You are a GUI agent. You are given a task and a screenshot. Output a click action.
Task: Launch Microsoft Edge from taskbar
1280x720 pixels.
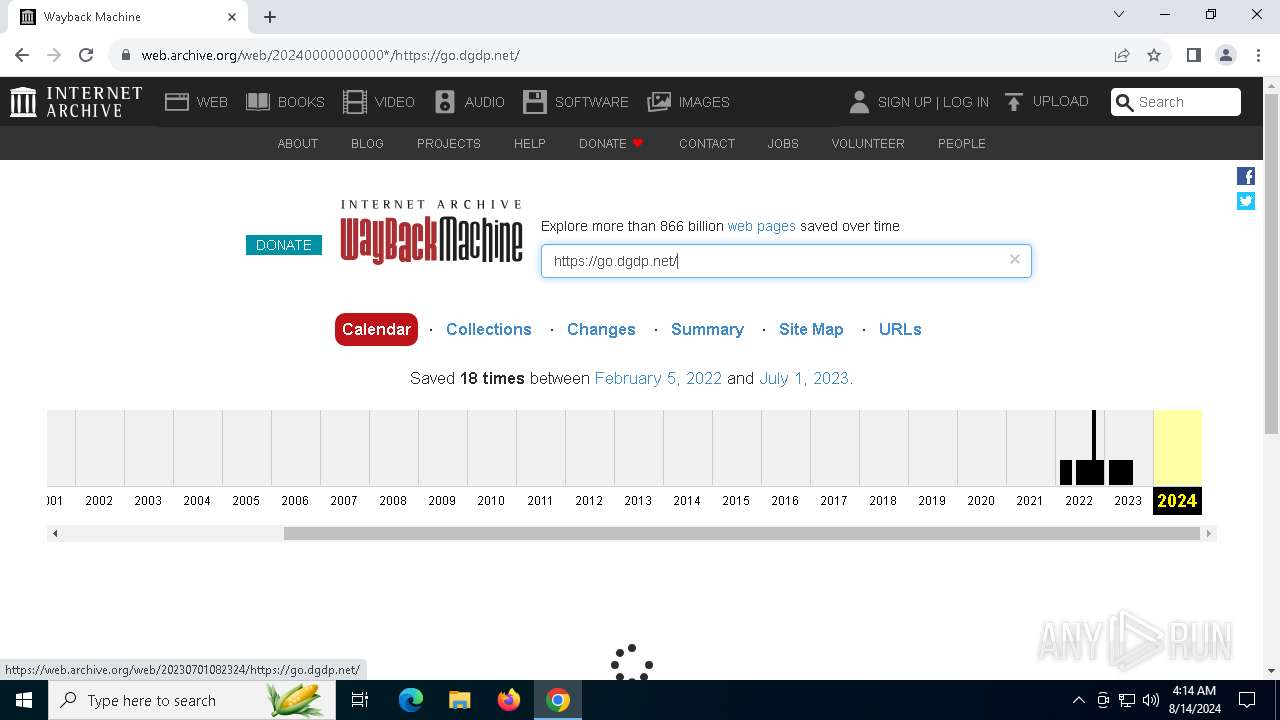[411, 700]
